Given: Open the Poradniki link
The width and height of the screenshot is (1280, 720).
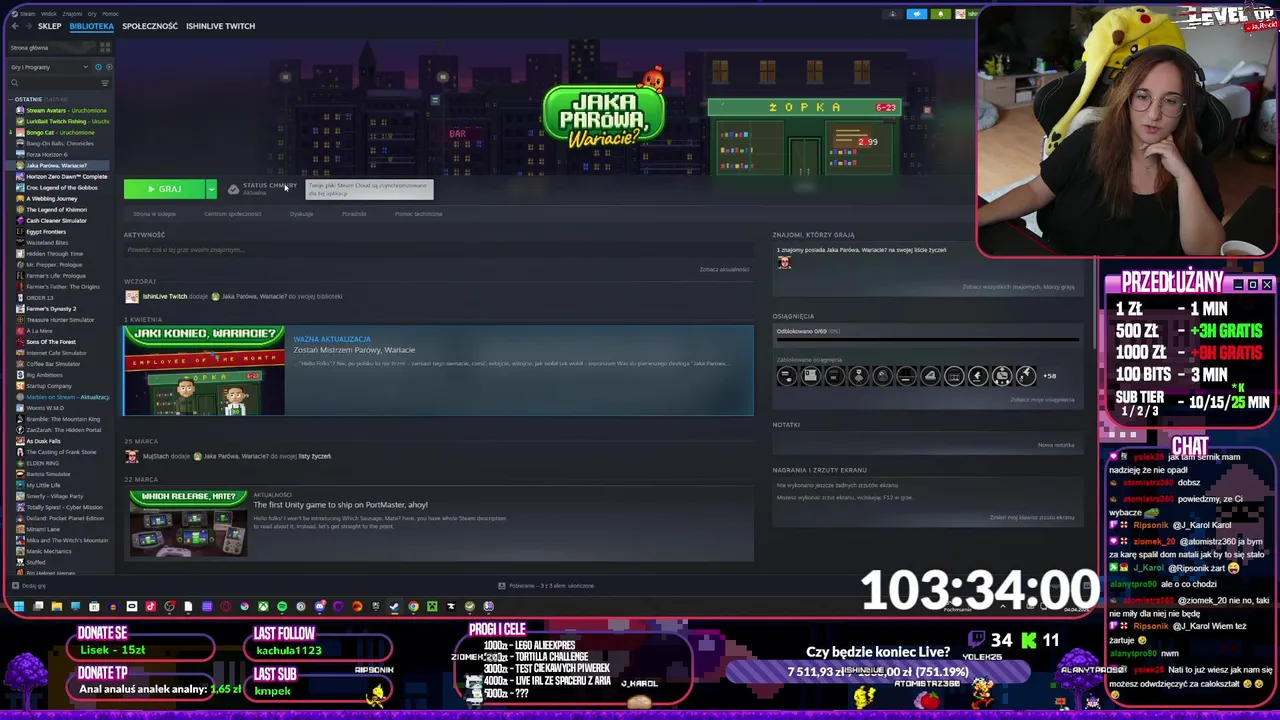Looking at the screenshot, I should (354, 214).
